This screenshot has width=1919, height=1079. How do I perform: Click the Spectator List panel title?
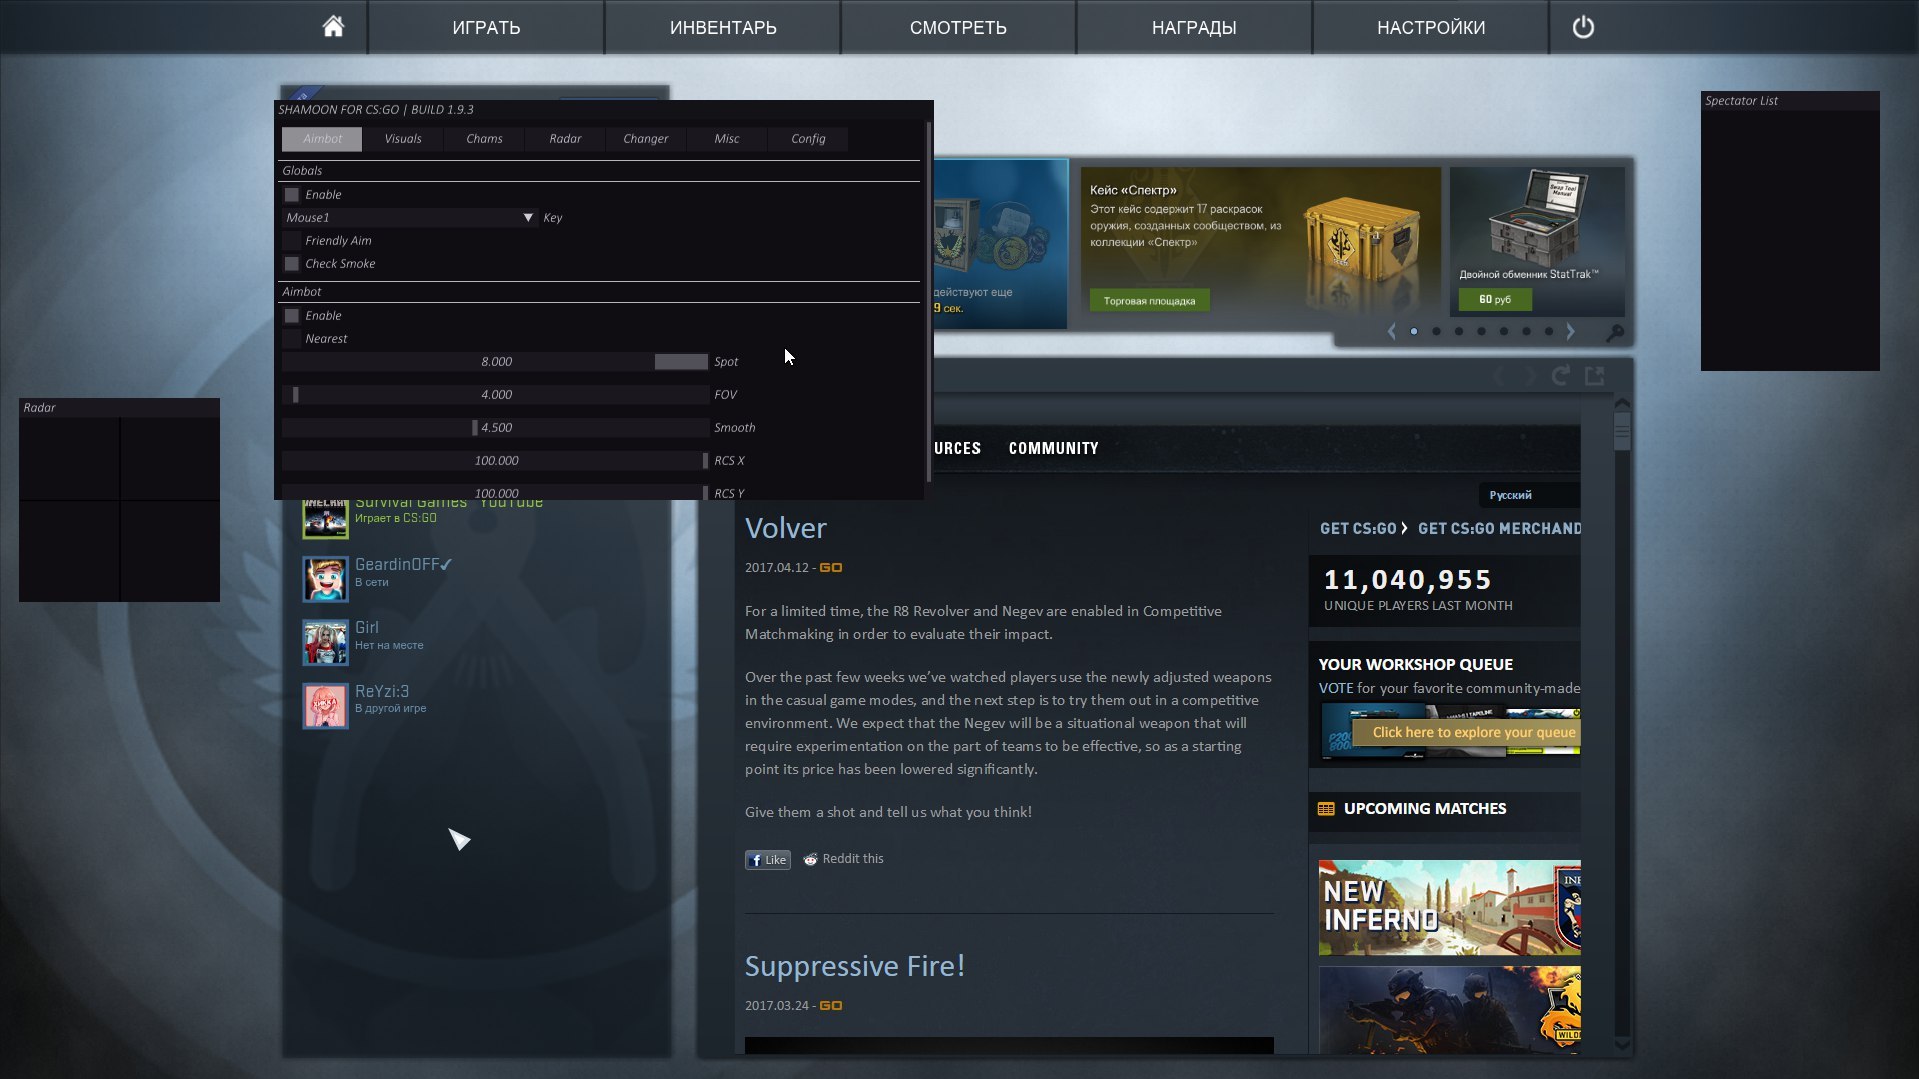1741,101
